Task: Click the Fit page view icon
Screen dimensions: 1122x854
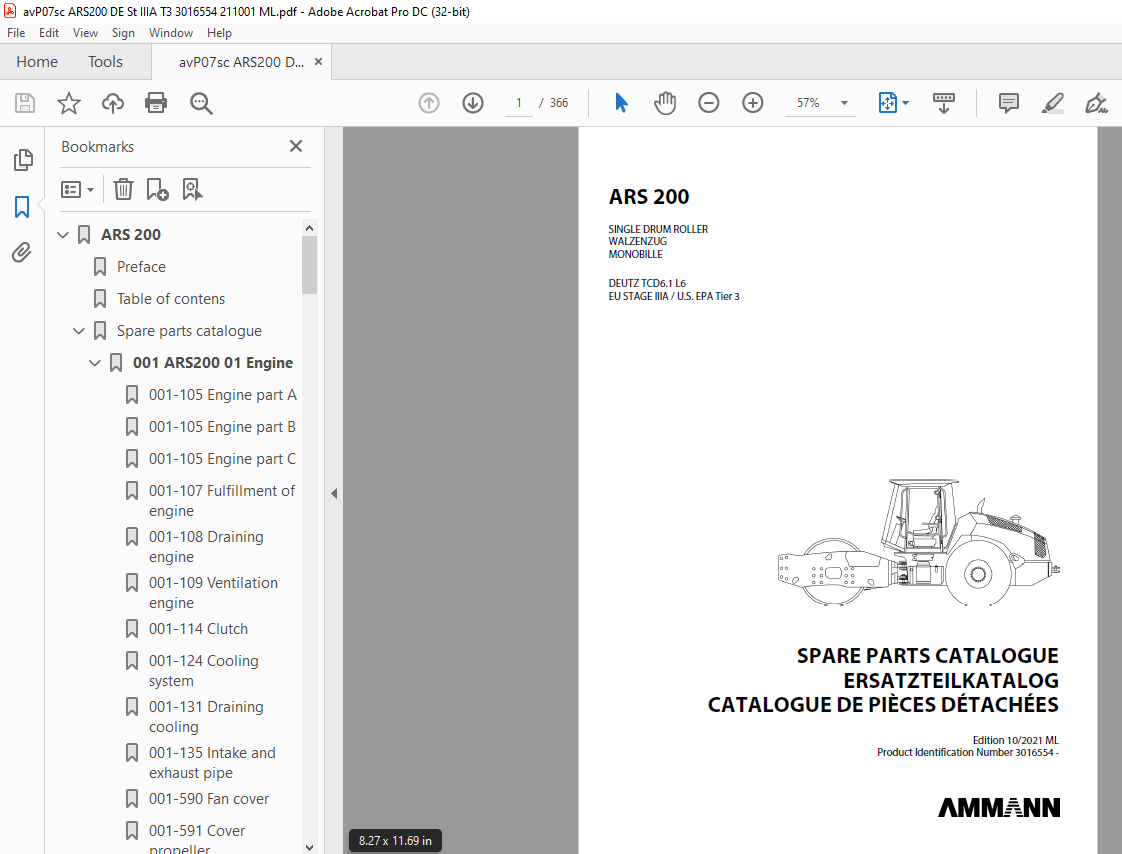Action: [x=887, y=103]
